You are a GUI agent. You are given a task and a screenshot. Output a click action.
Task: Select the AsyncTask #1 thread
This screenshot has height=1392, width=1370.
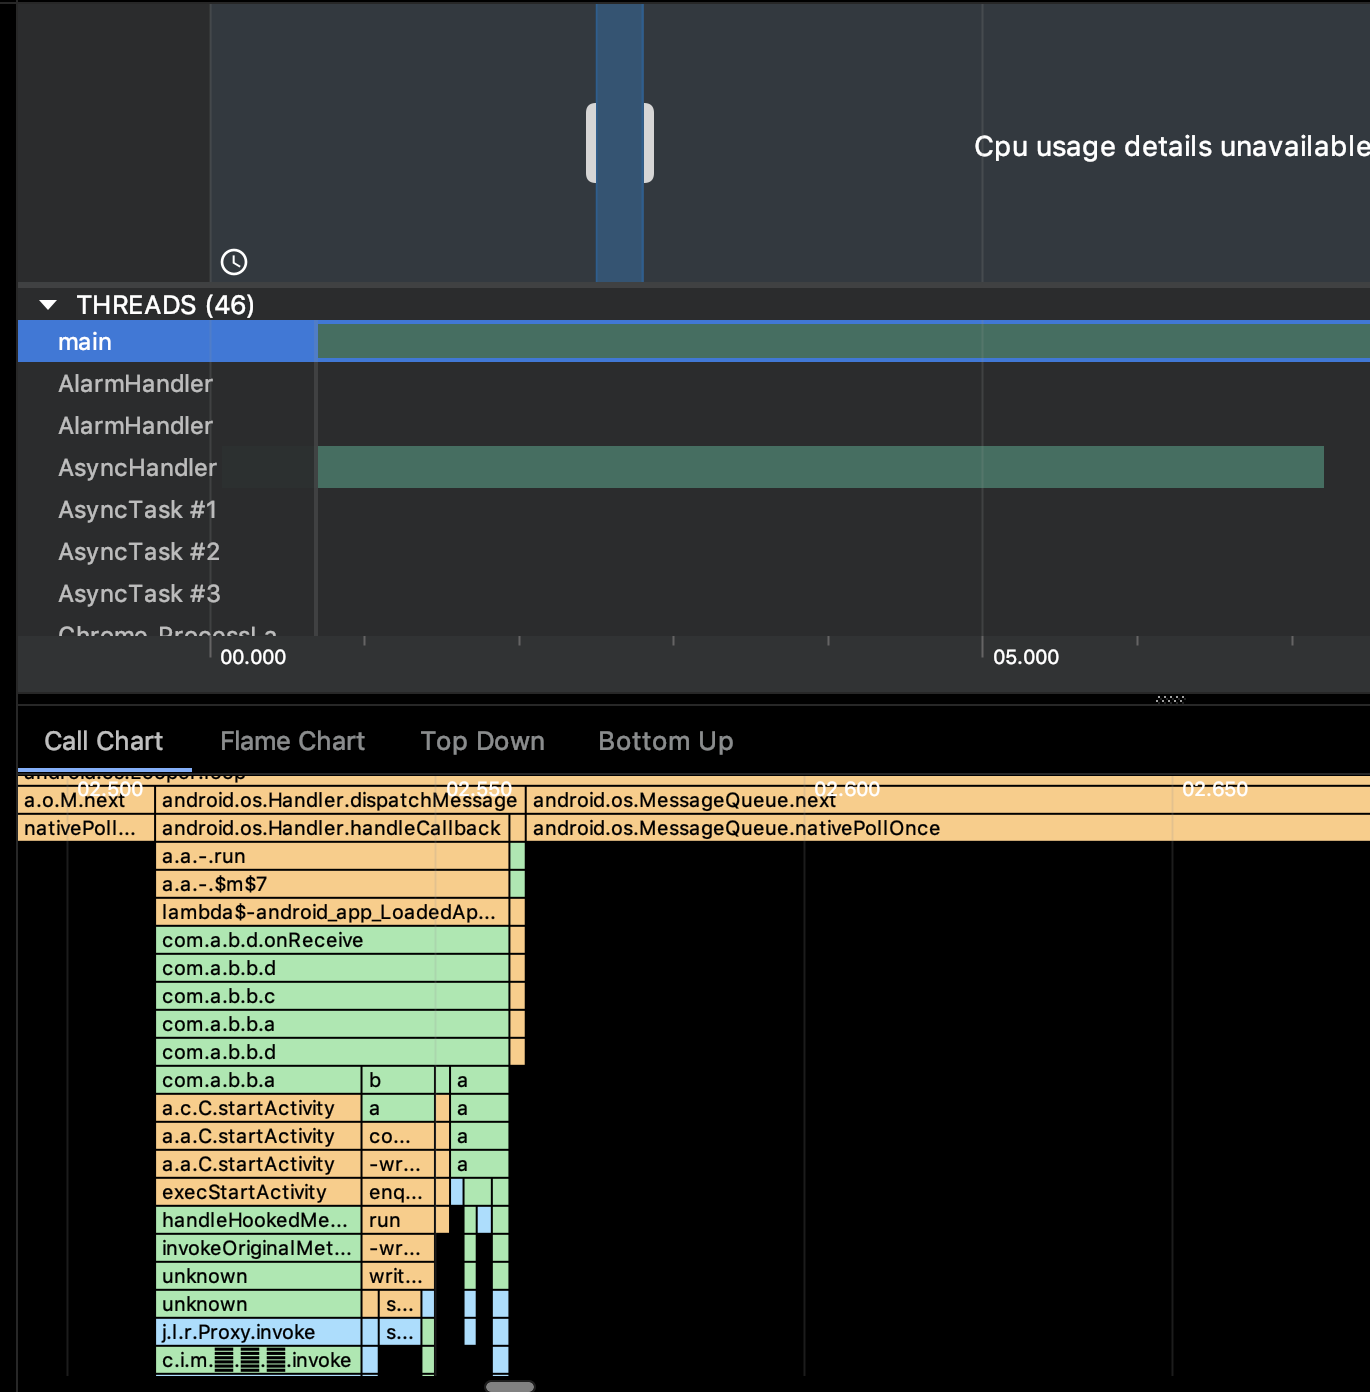pyautogui.click(x=137, y=510)
